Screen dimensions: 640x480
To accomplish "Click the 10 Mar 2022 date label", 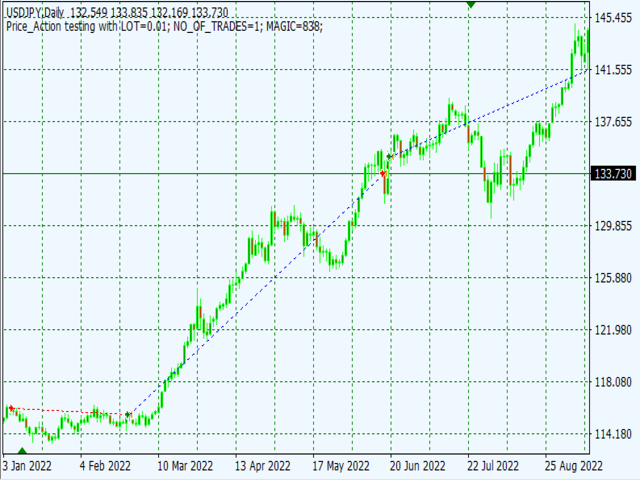I will [x=185, y=466].
